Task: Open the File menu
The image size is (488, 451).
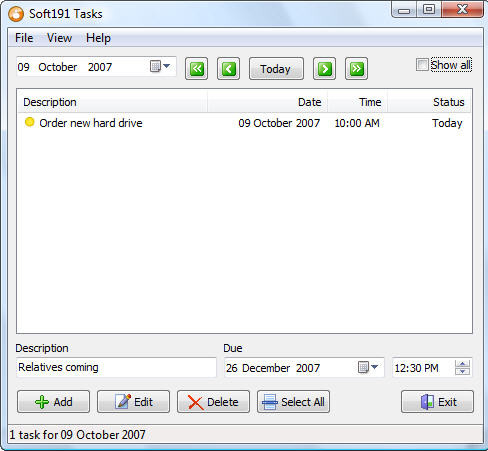Action: 24,38
